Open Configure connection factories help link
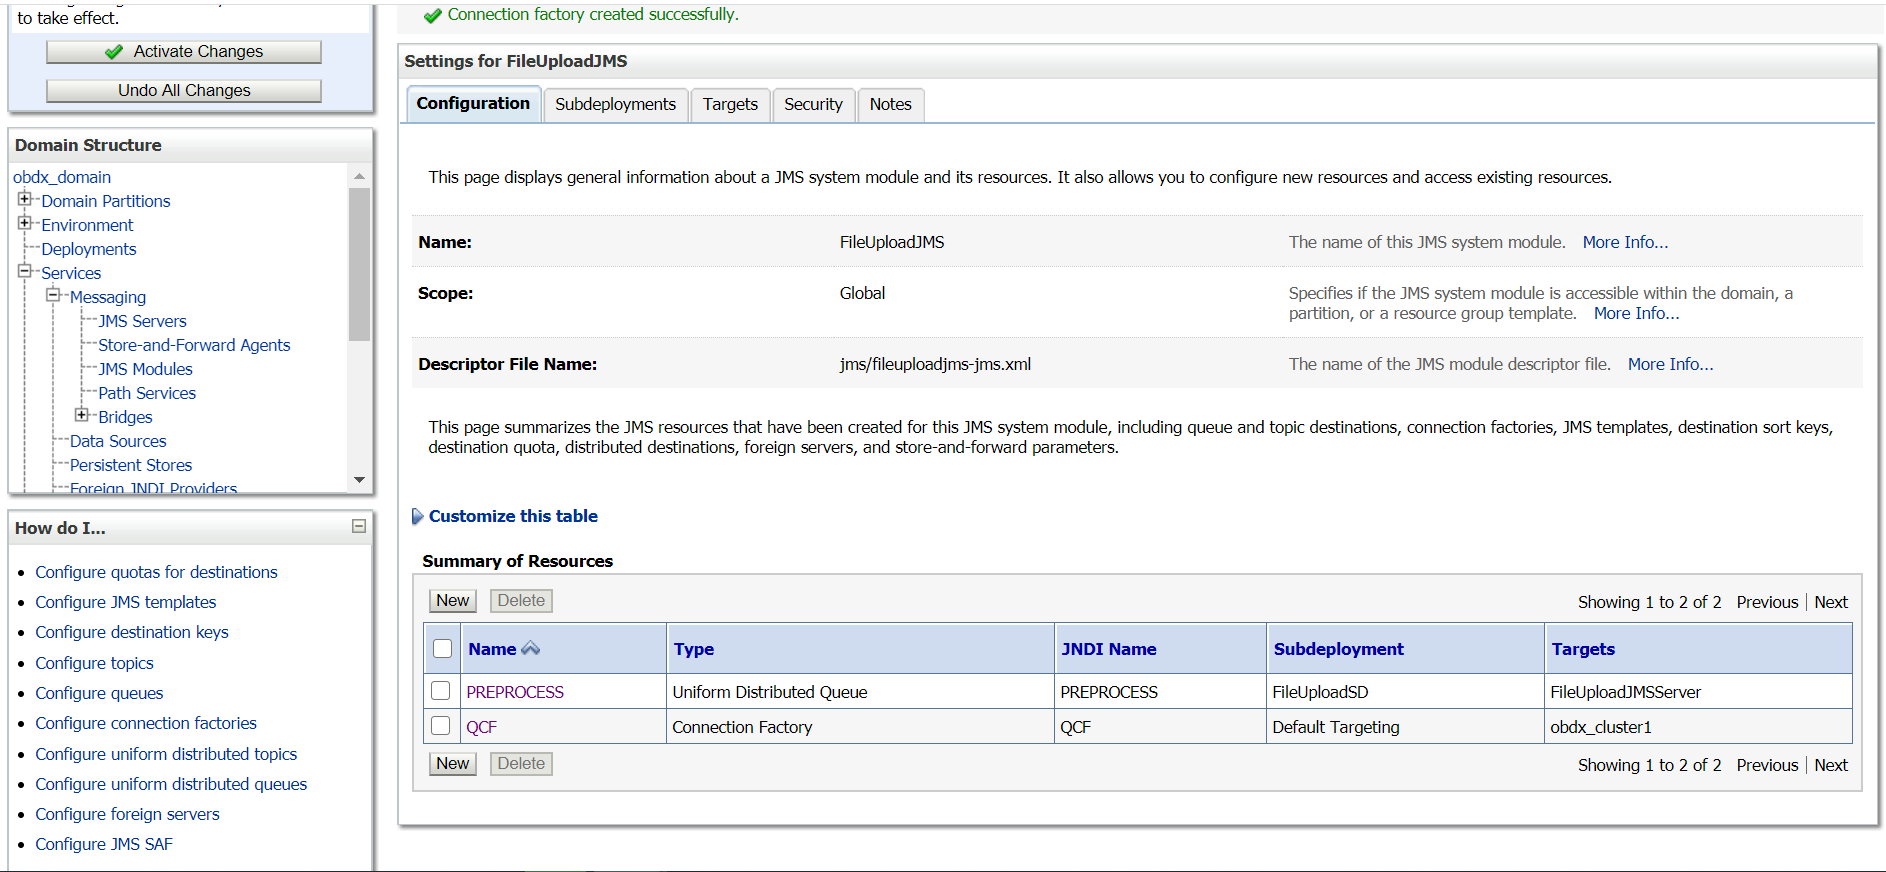The height and width of the screenshot is (872, 1886). 146,723
